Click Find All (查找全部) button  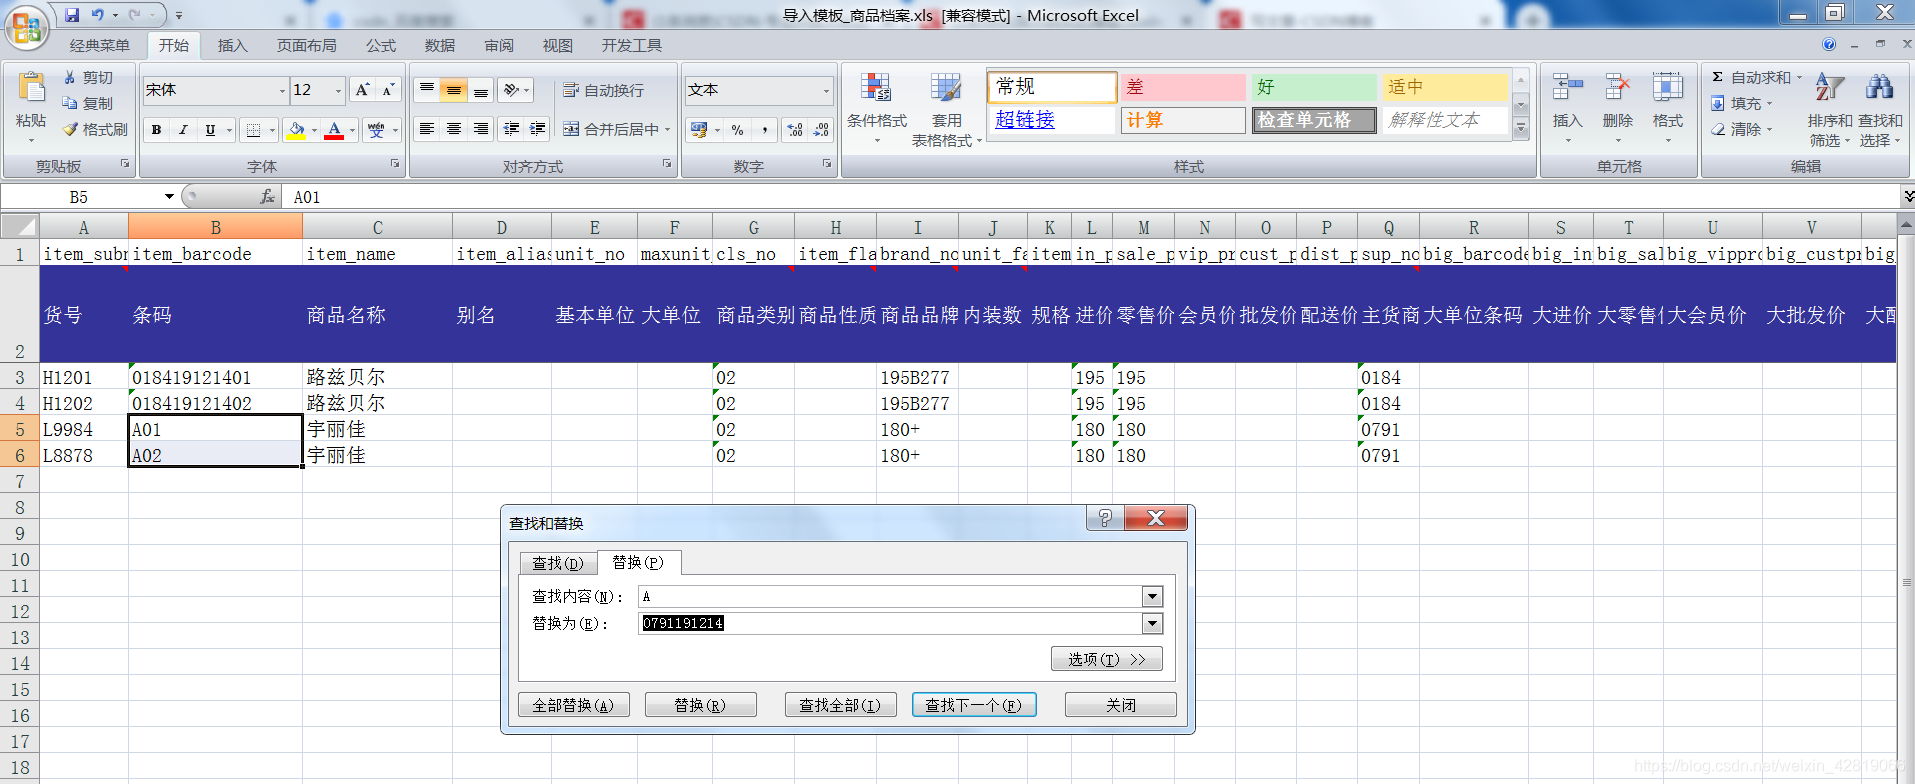tap(840, 705)
